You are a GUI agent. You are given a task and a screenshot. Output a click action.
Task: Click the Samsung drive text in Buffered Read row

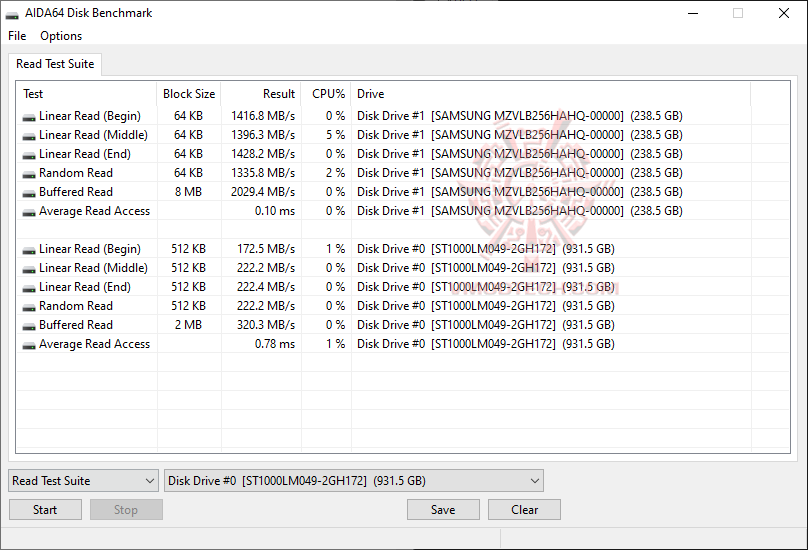(519, 192)
